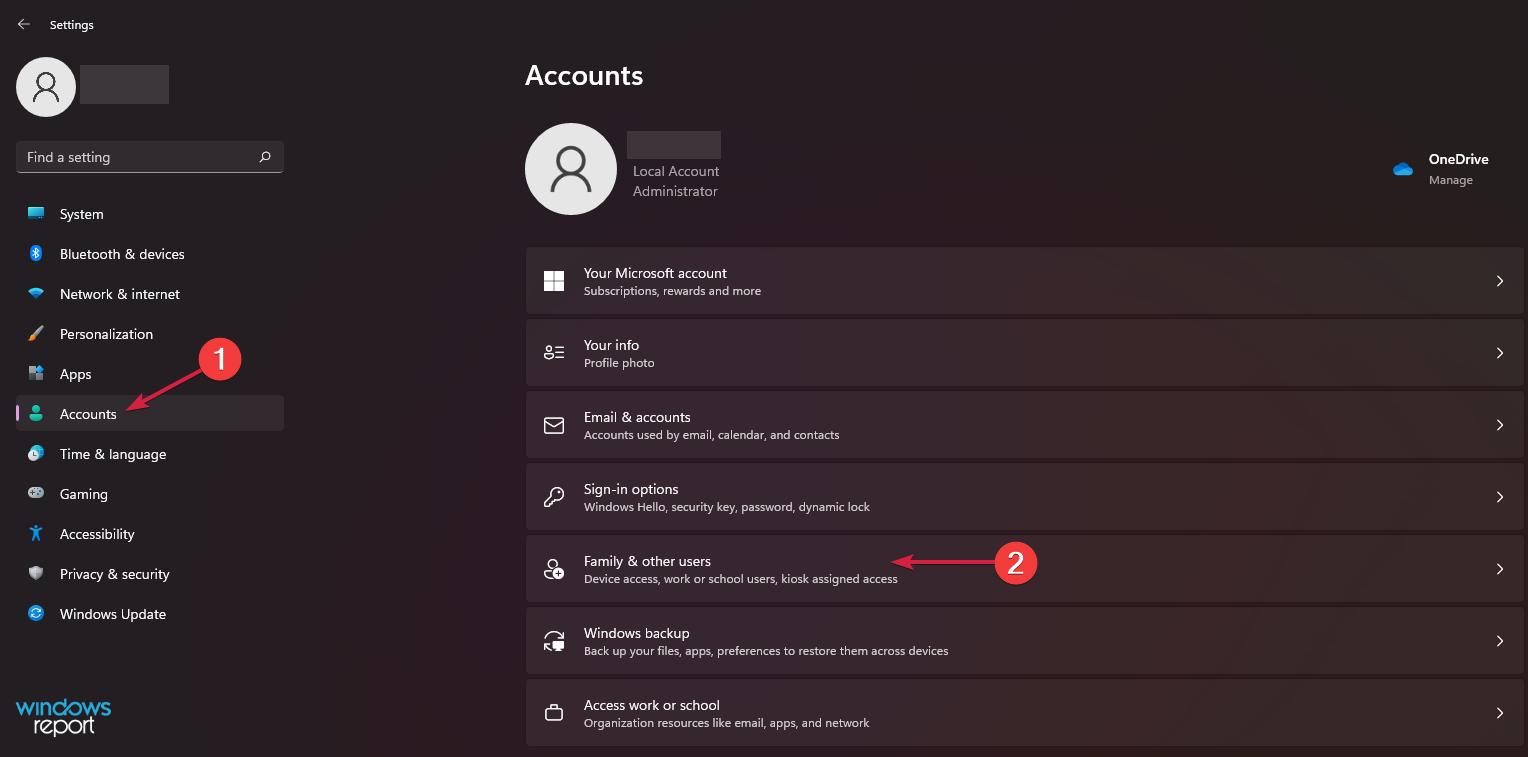
Task: Expand Sign-in options chevron
Action: tap(1500, 497)
